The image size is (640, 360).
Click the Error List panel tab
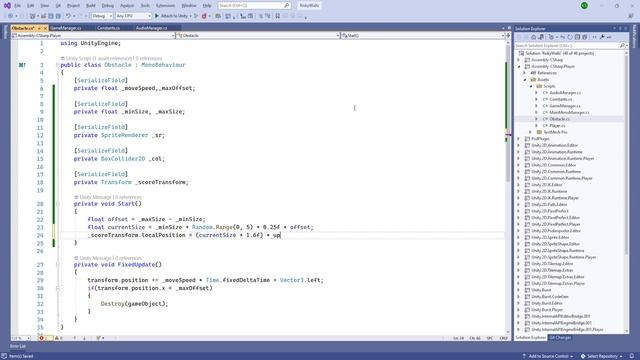point(18,346)
